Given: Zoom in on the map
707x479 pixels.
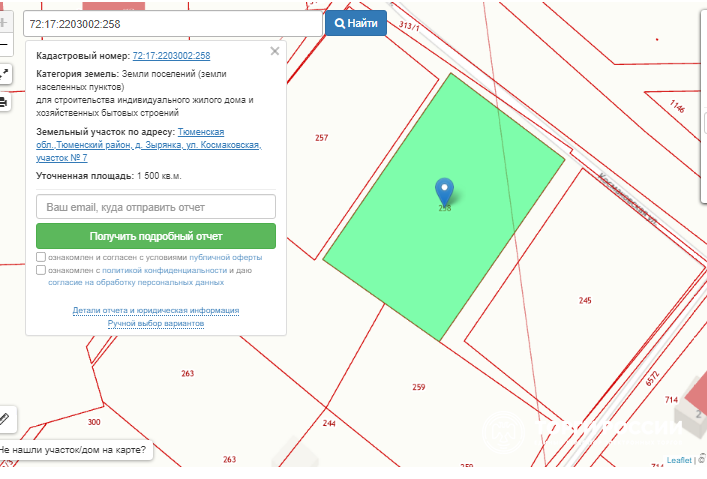Looking at the screenshot, I should point(4,22).
